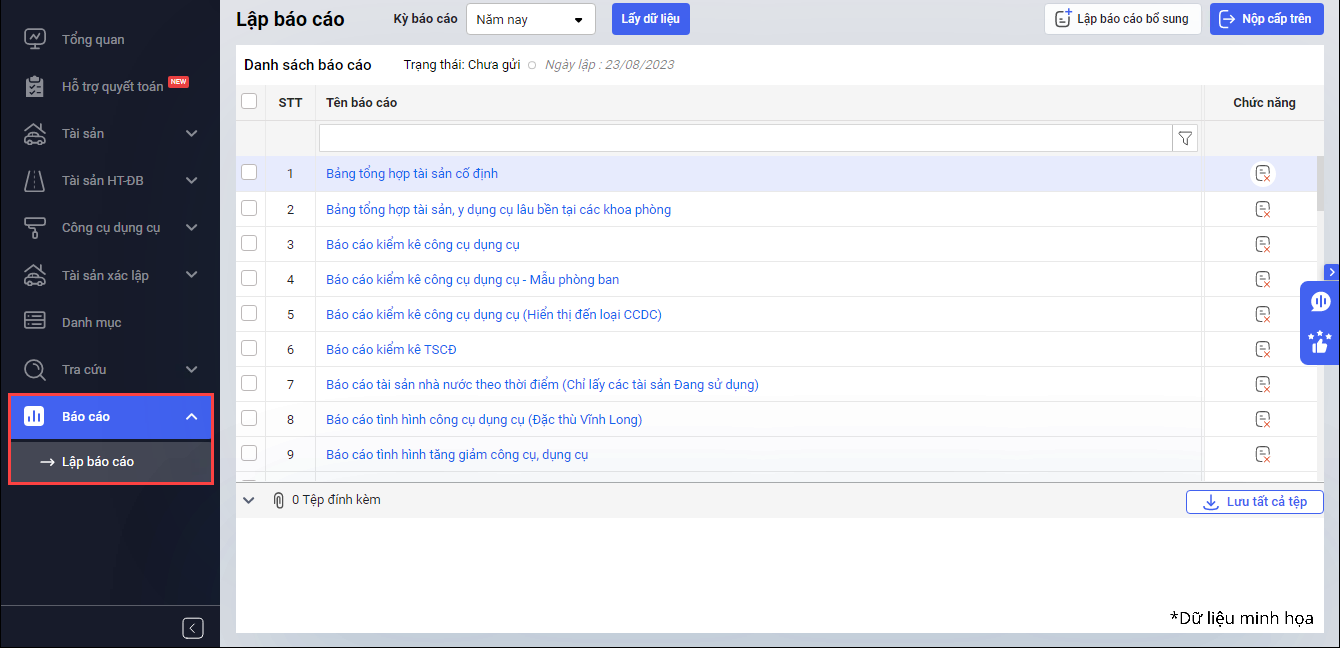This screenshot has height=648, width=1340.
Task: Click the report name search input field
Action: pyautogui.click(x=745, y=138)
